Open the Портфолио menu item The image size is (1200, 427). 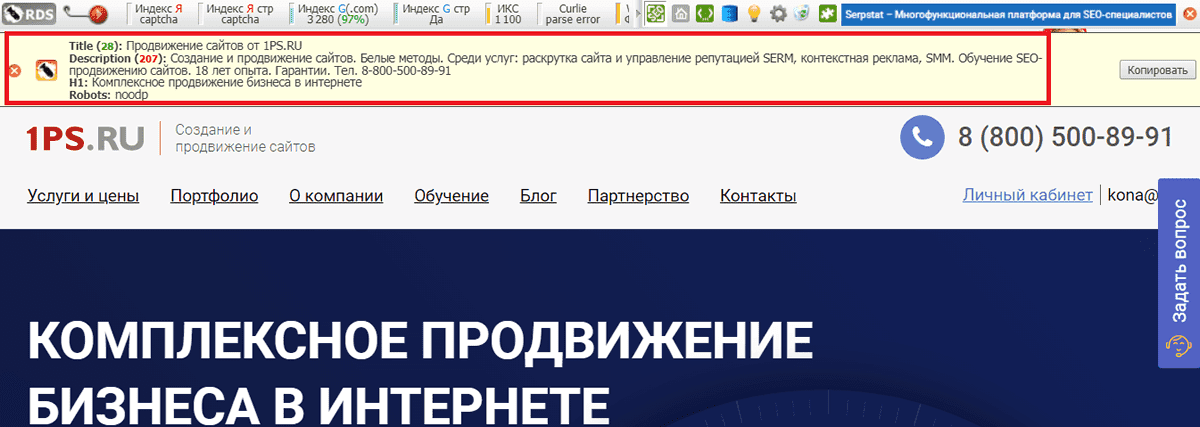point(214,196)
